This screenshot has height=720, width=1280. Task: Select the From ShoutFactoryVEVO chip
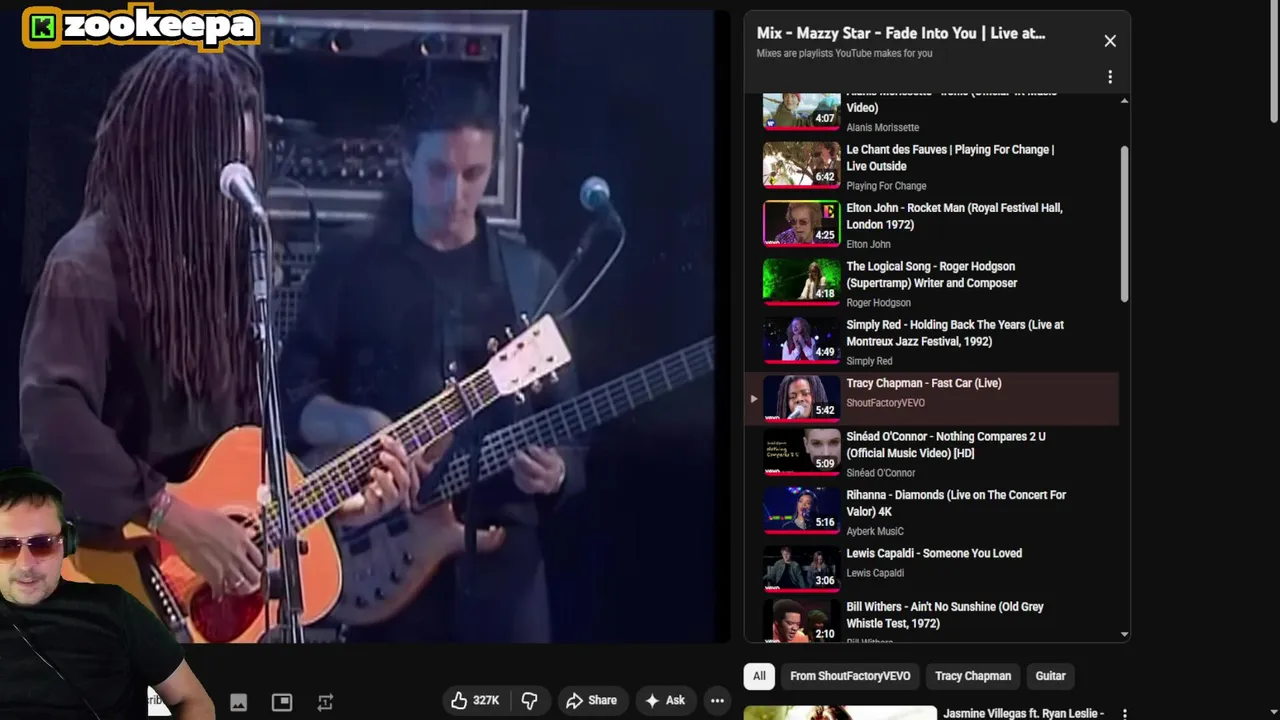click(850, 676)
